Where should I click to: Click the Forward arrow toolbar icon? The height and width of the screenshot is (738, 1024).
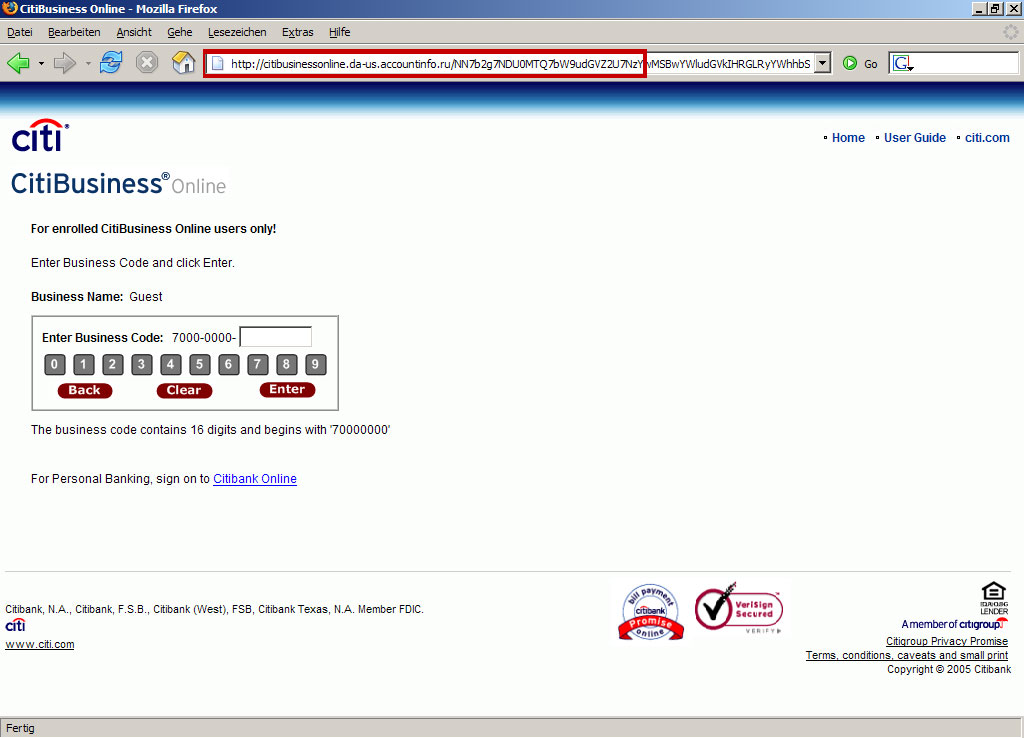[65, 63]
